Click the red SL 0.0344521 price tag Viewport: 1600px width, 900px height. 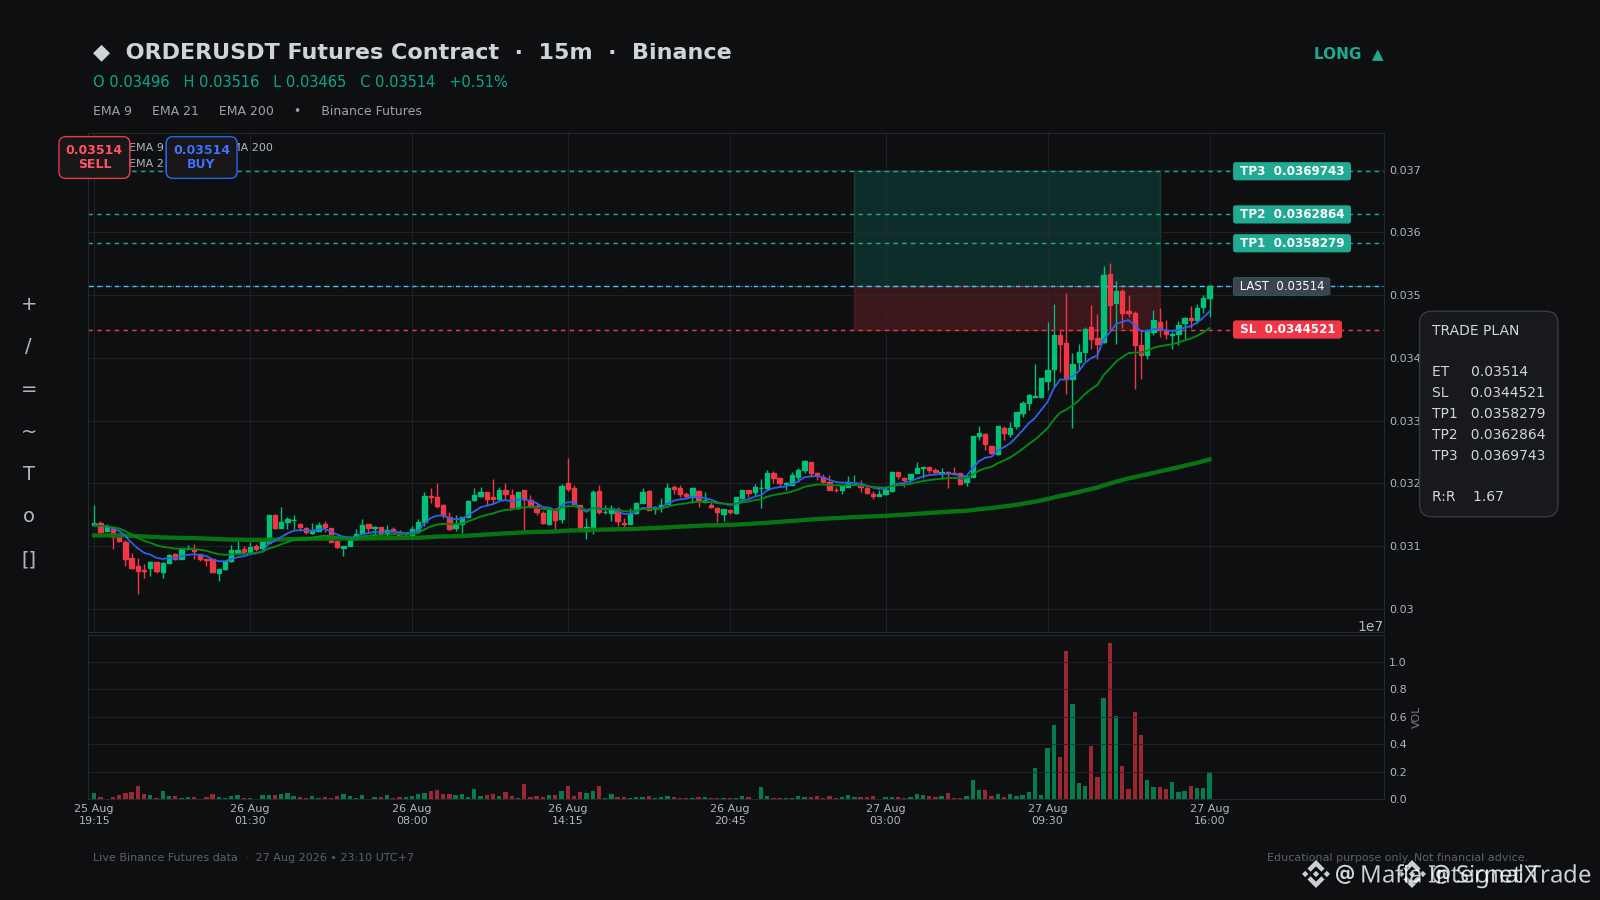point(1287,329)
